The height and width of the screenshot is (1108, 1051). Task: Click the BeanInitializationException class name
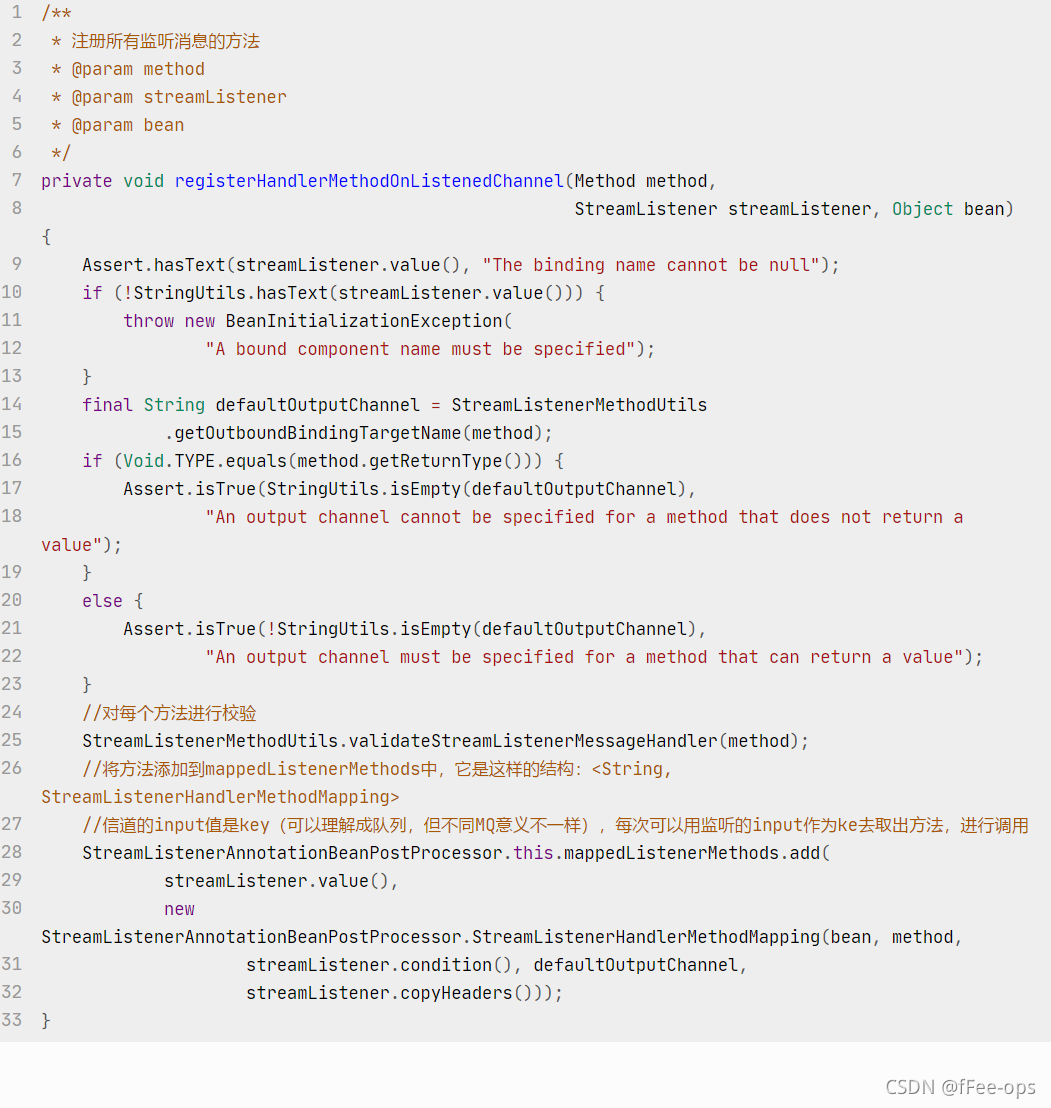coord(364,322)
